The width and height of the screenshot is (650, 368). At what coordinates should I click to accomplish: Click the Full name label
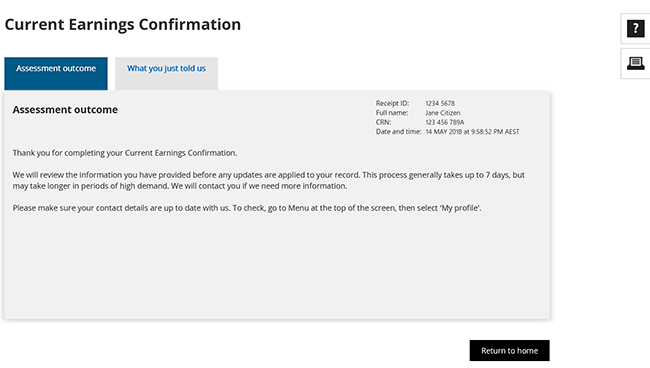392,113
